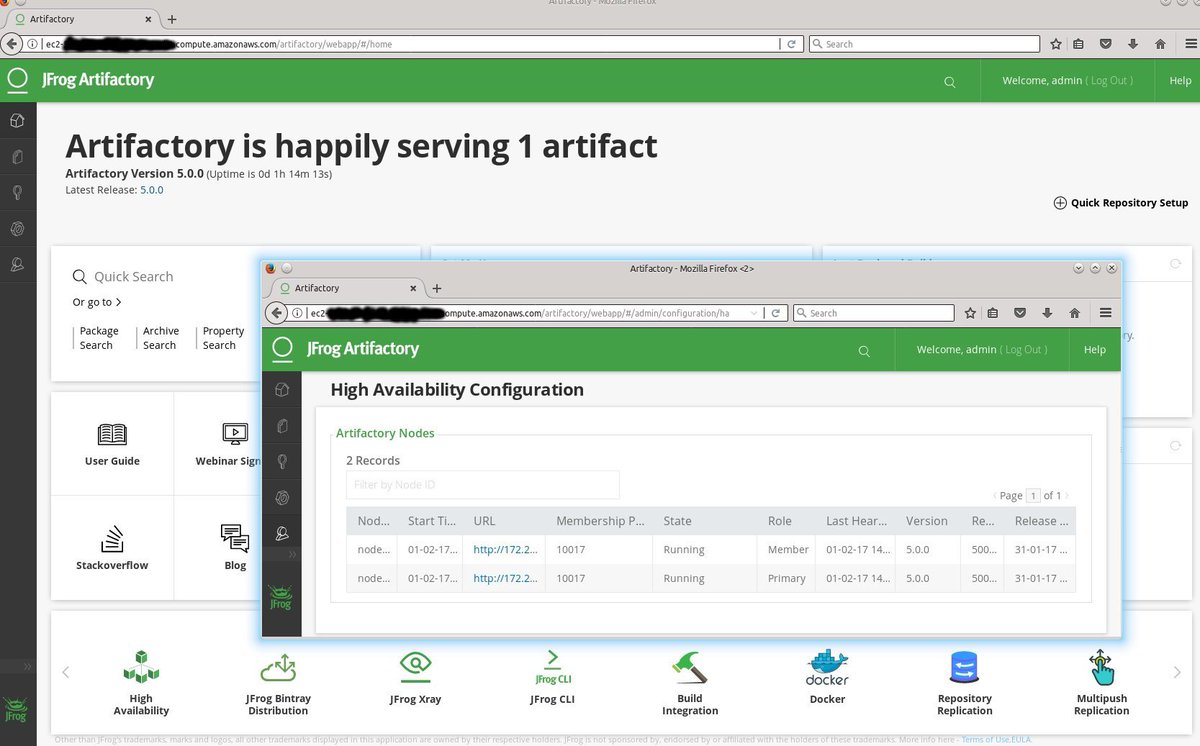Viewport: 1200px width, 746px height.
Task: Click Artifacts cube icon in front window sidebar
Action: 282,389
